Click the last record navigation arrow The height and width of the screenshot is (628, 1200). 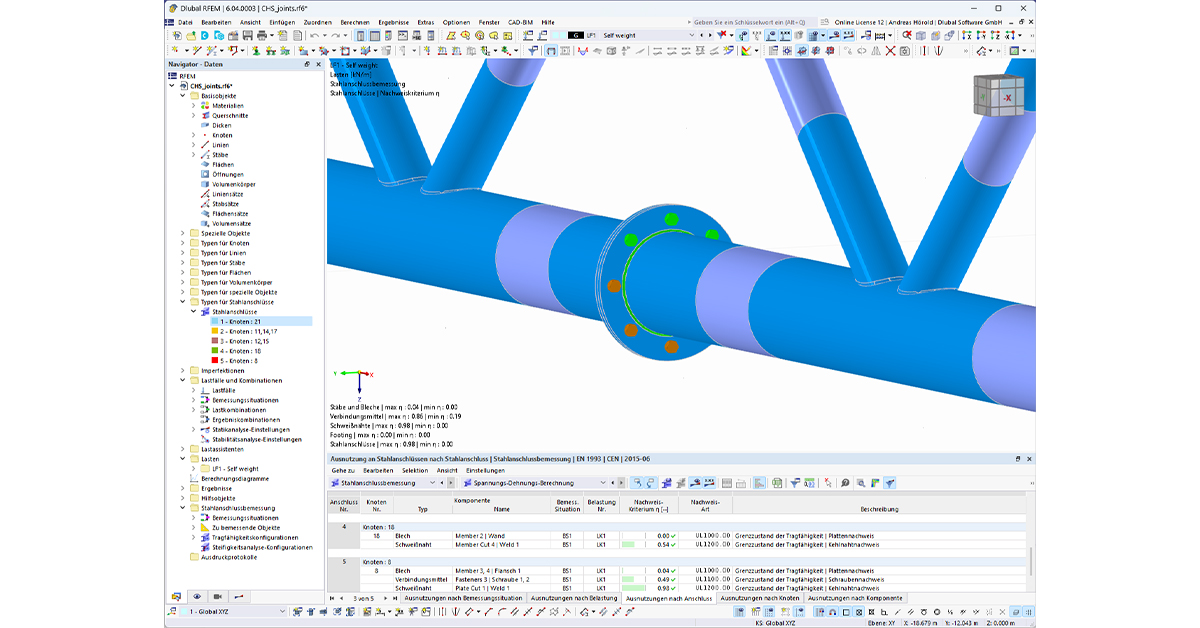pos(395,598)
